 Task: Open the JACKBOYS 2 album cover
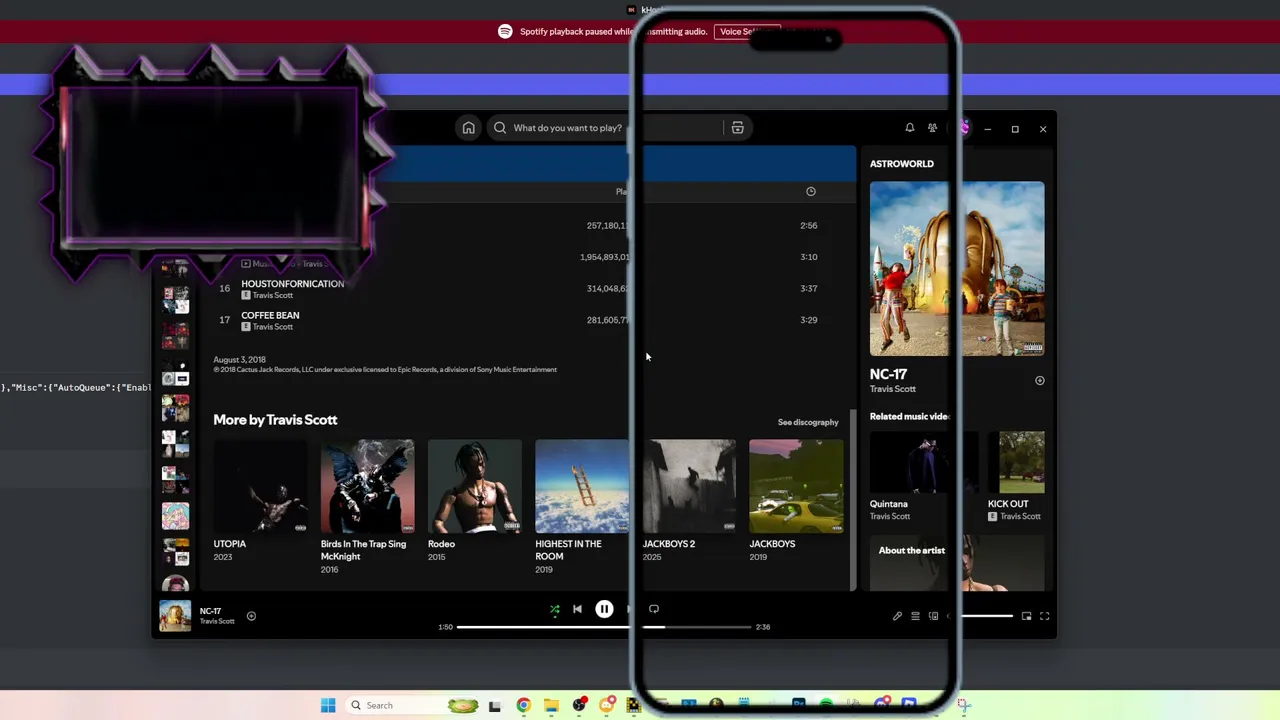(x=689, y=486)
